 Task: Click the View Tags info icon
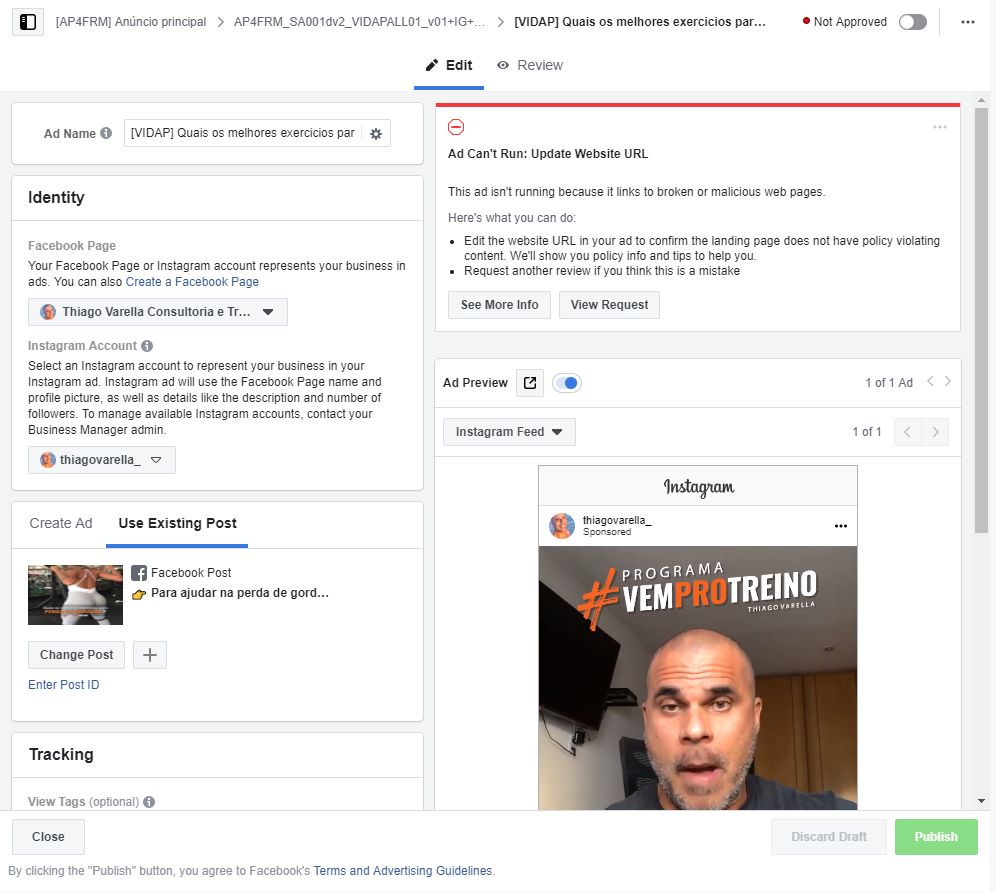tap(149, 802)
